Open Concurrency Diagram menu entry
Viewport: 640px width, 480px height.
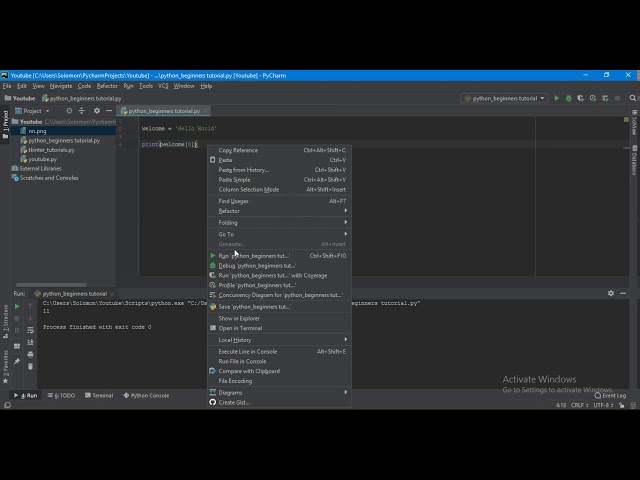click(280, 295)
